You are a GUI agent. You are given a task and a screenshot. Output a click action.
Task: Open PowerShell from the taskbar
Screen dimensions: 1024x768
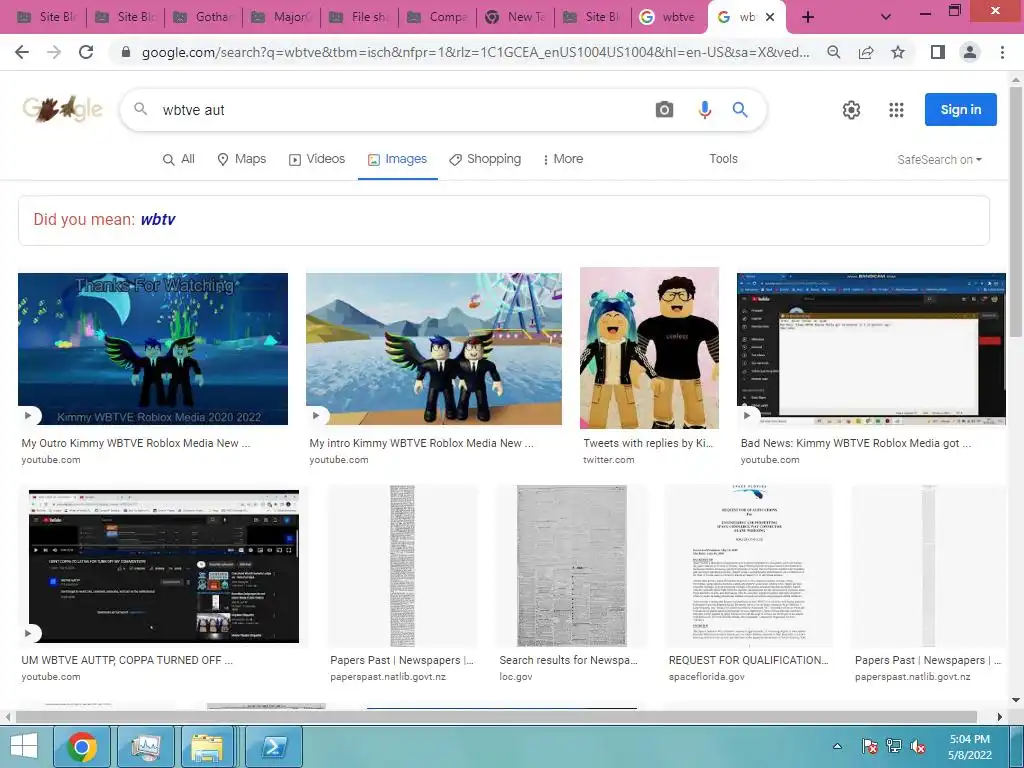(x=273, y=746)
